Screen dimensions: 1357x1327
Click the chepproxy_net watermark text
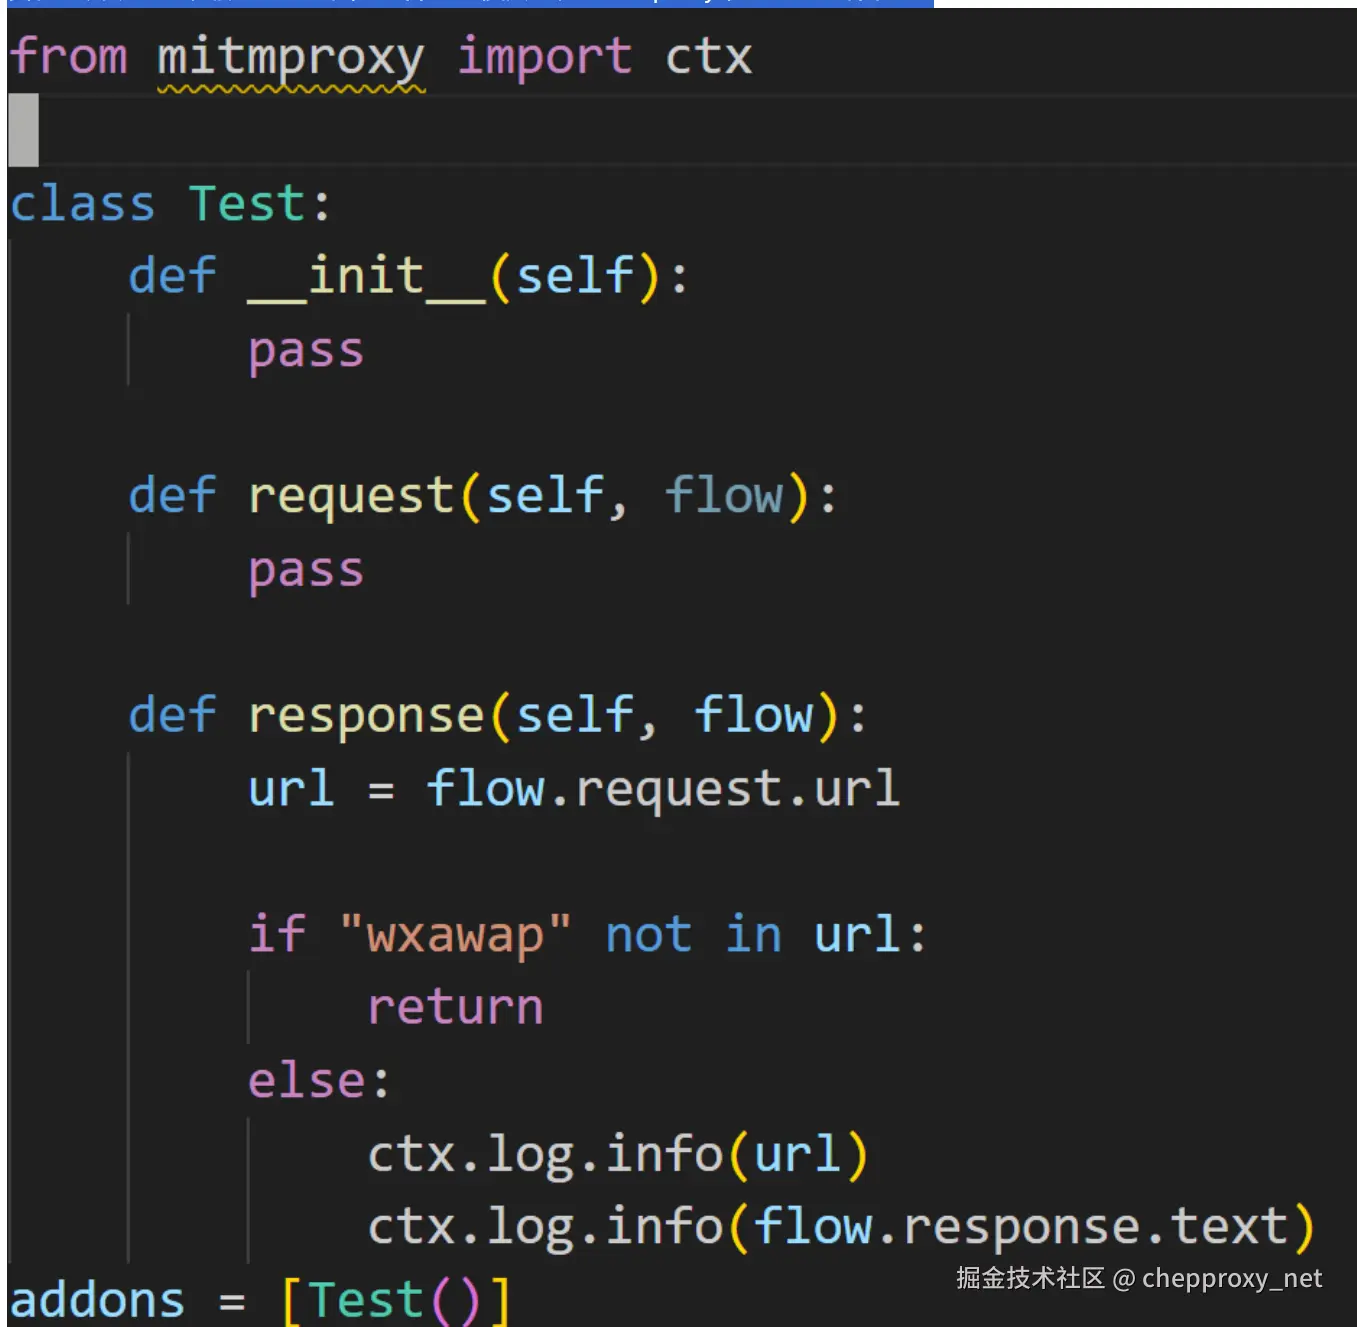click(x=1232, y=1279)
